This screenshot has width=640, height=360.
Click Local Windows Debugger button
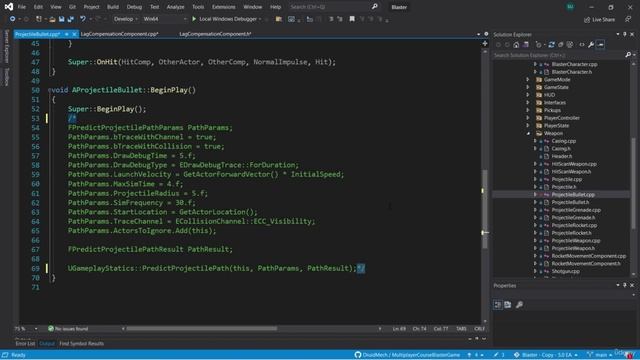tap(227, 19)
